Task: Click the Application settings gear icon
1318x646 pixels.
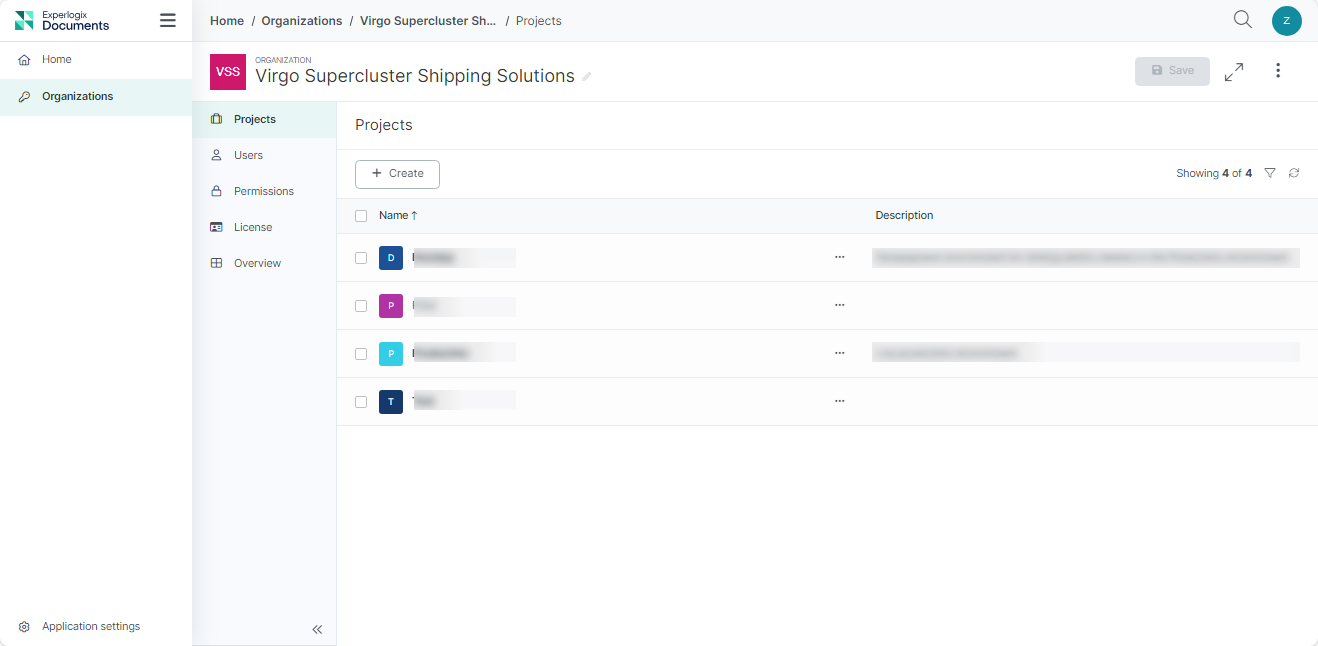Action: pos(25,627)
